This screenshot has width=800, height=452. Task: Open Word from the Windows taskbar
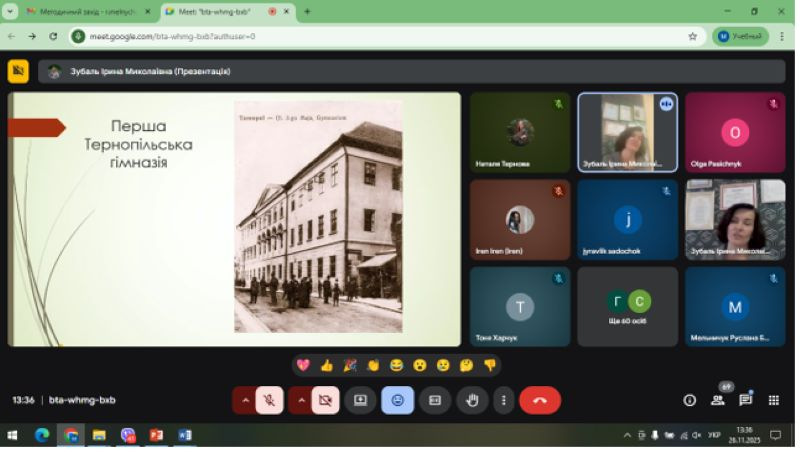[x=184, y=436]
